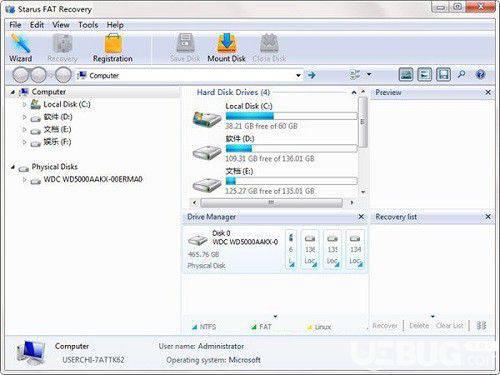
Task: Click the blue go arrow next to address bar
Action: point(311,75)
